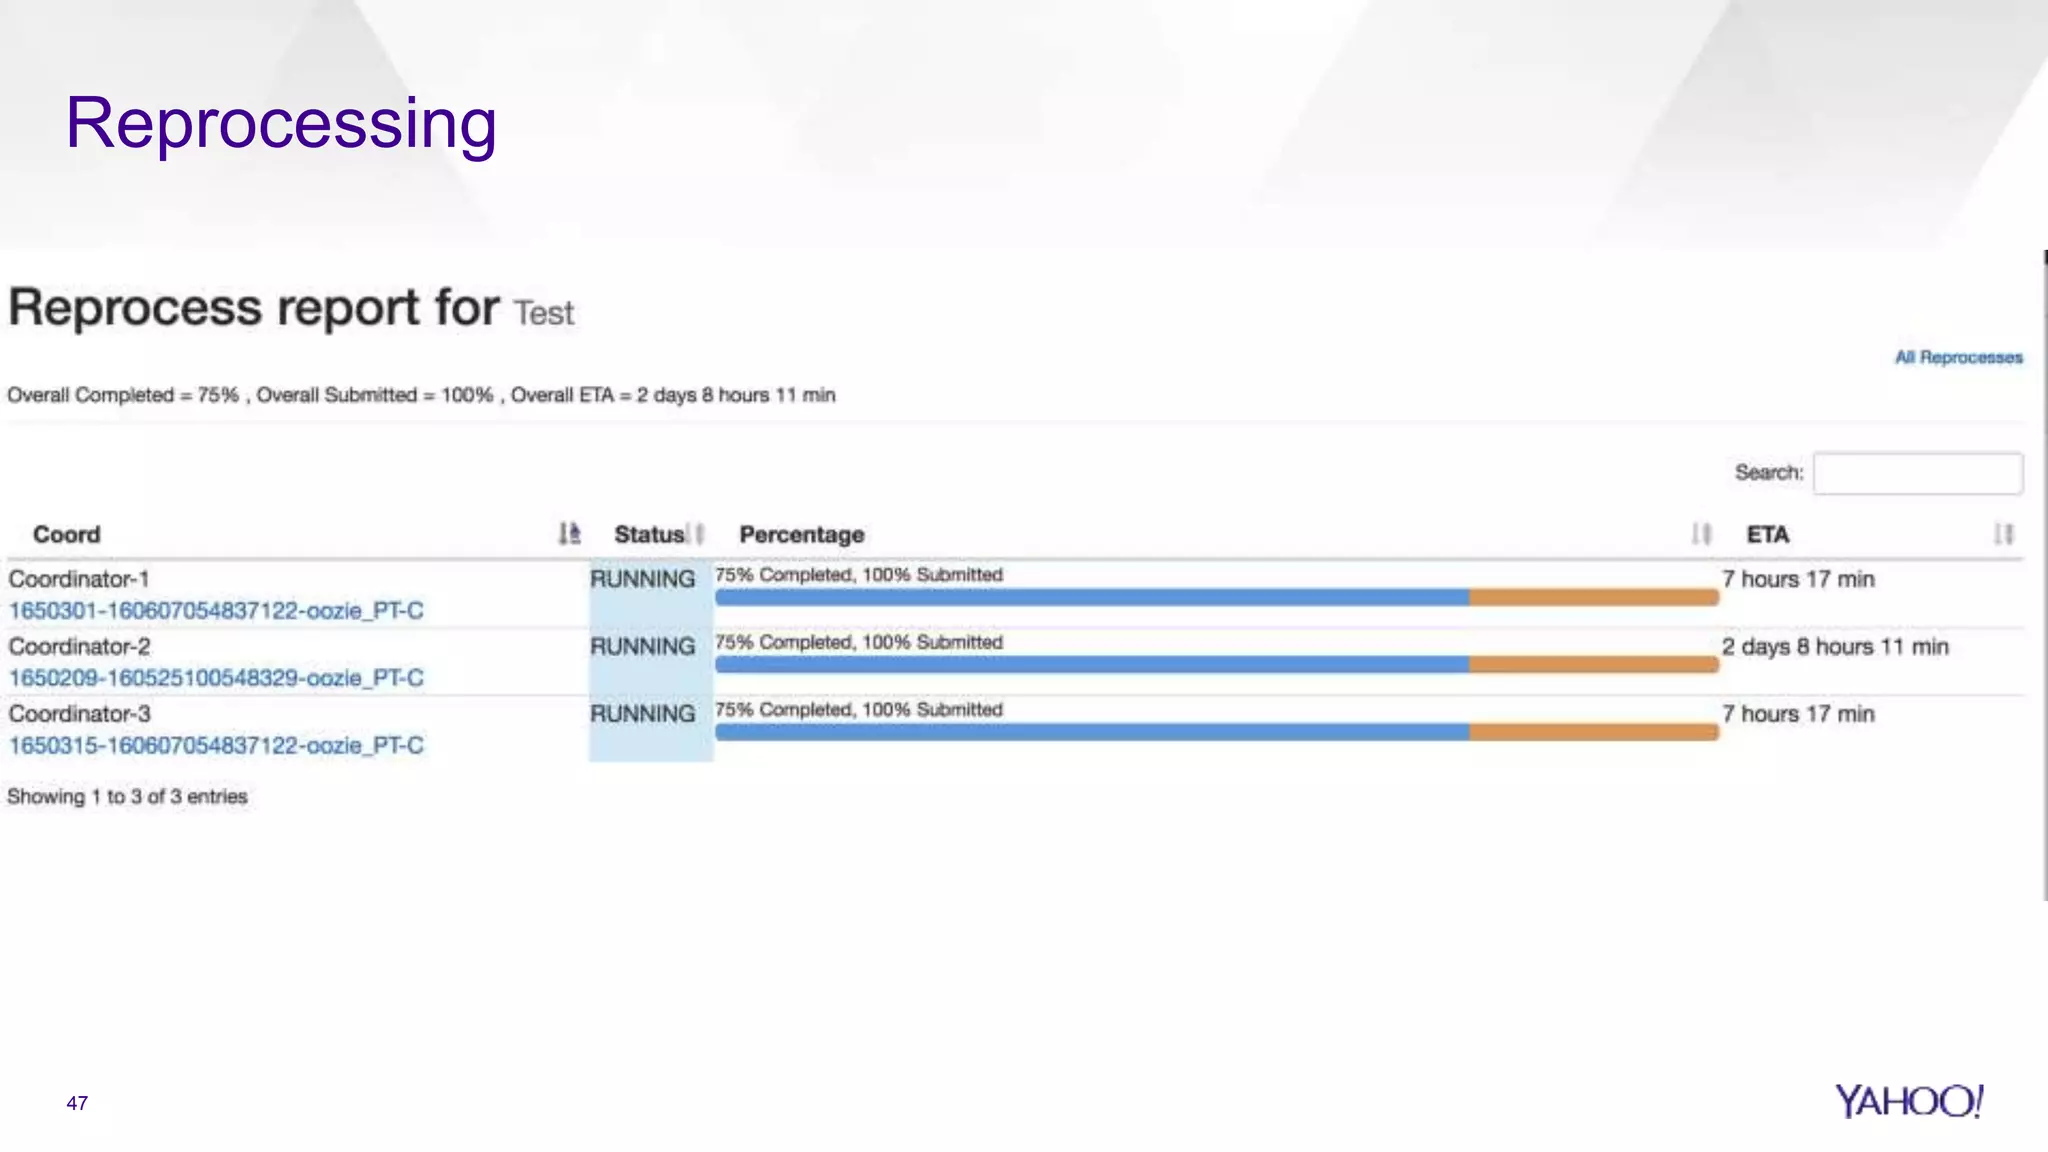Screen dimensions: 2048x1152
Task: Click the ETA column sort icon
Action: click(2003, 534)
